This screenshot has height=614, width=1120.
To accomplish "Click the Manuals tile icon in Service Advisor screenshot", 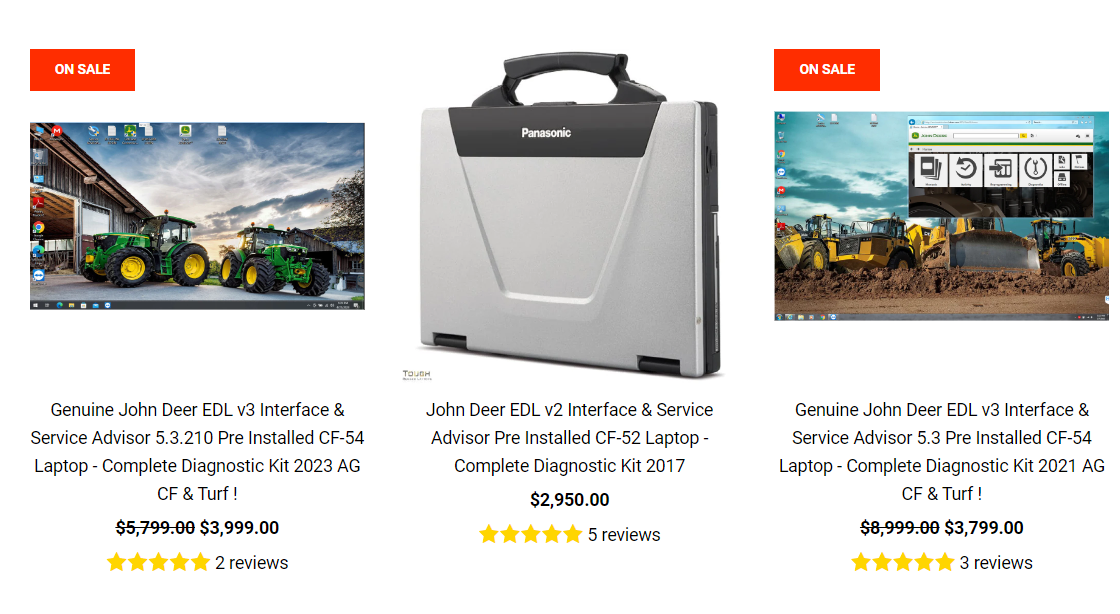I will 931,170.
